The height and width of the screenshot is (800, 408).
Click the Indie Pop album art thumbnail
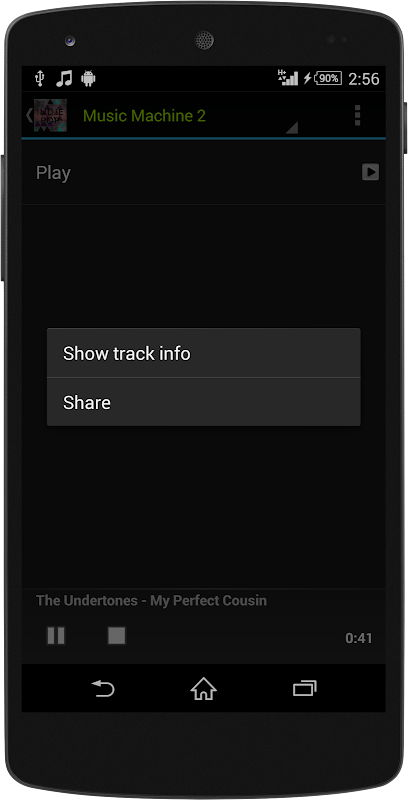(x=50, y=116)
